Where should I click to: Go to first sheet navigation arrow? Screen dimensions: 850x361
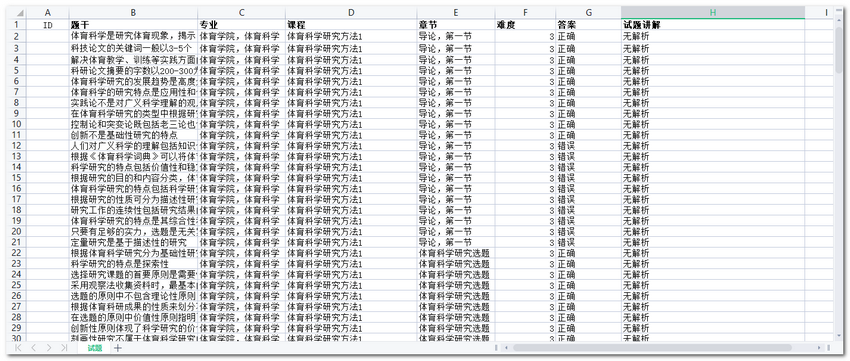18,348
